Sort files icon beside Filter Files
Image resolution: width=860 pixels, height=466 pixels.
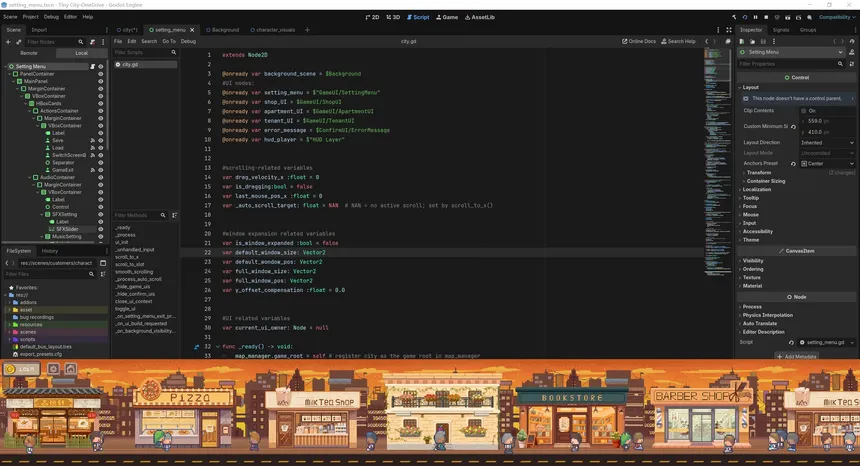point(103,274)
